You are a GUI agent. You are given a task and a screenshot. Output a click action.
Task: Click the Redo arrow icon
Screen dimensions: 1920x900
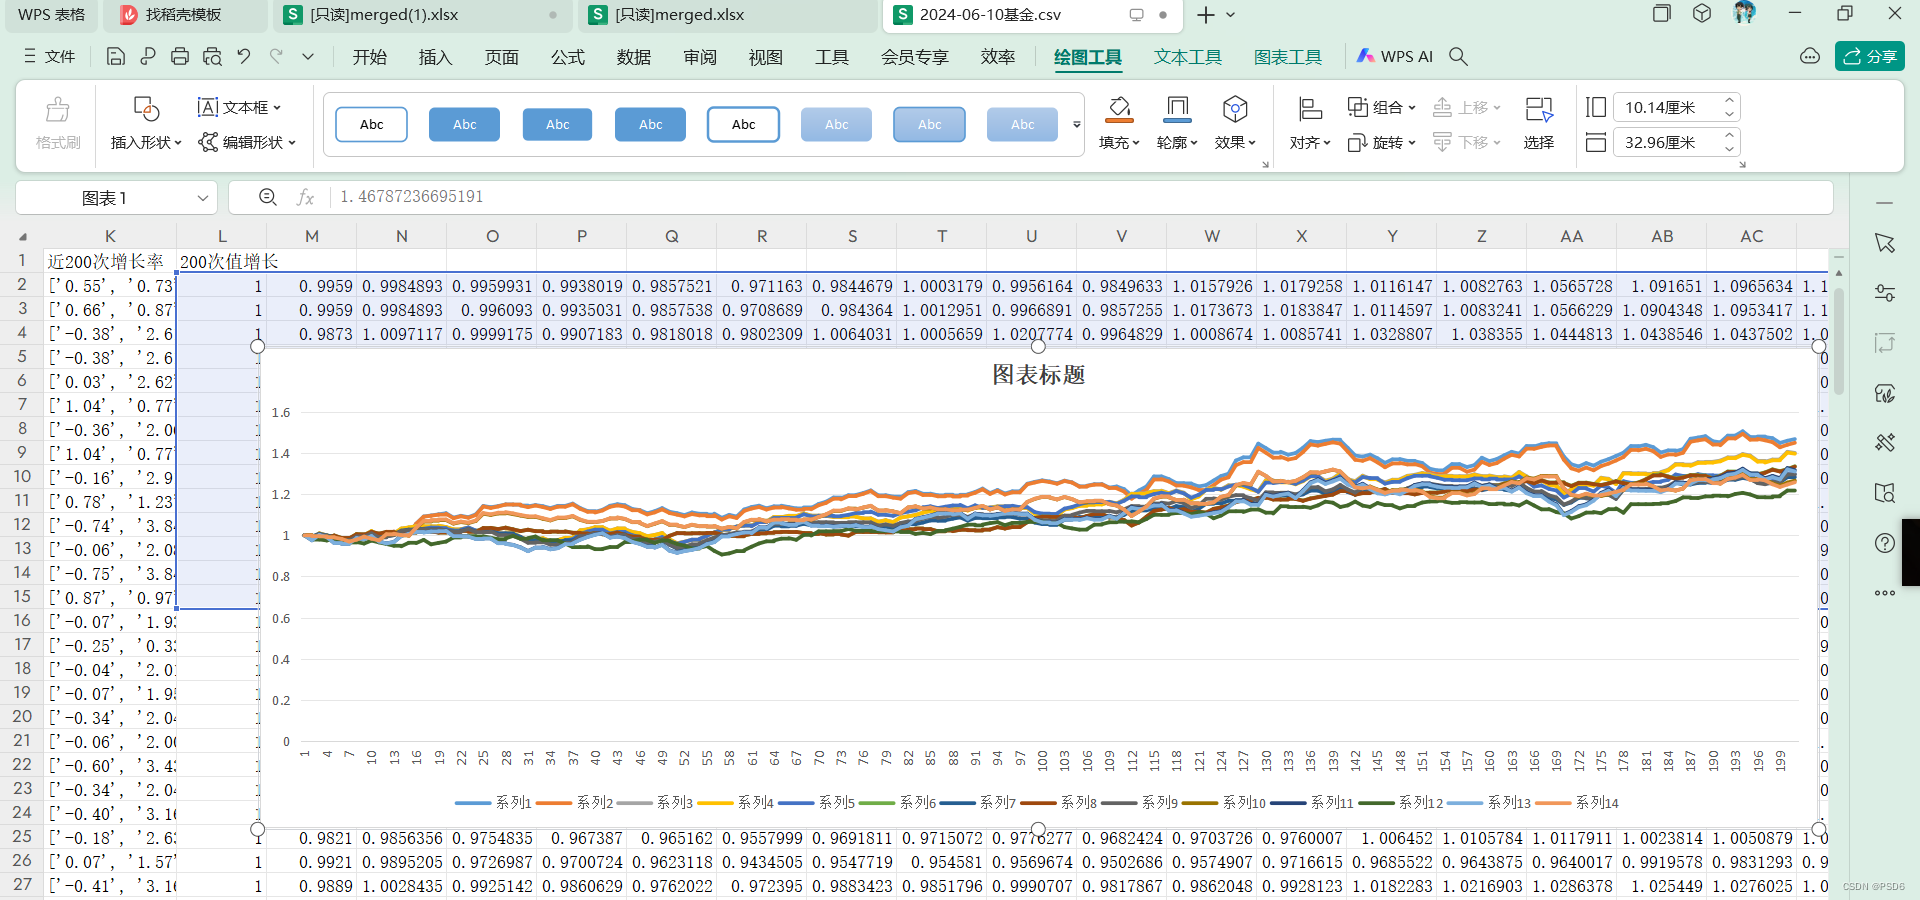276,57
